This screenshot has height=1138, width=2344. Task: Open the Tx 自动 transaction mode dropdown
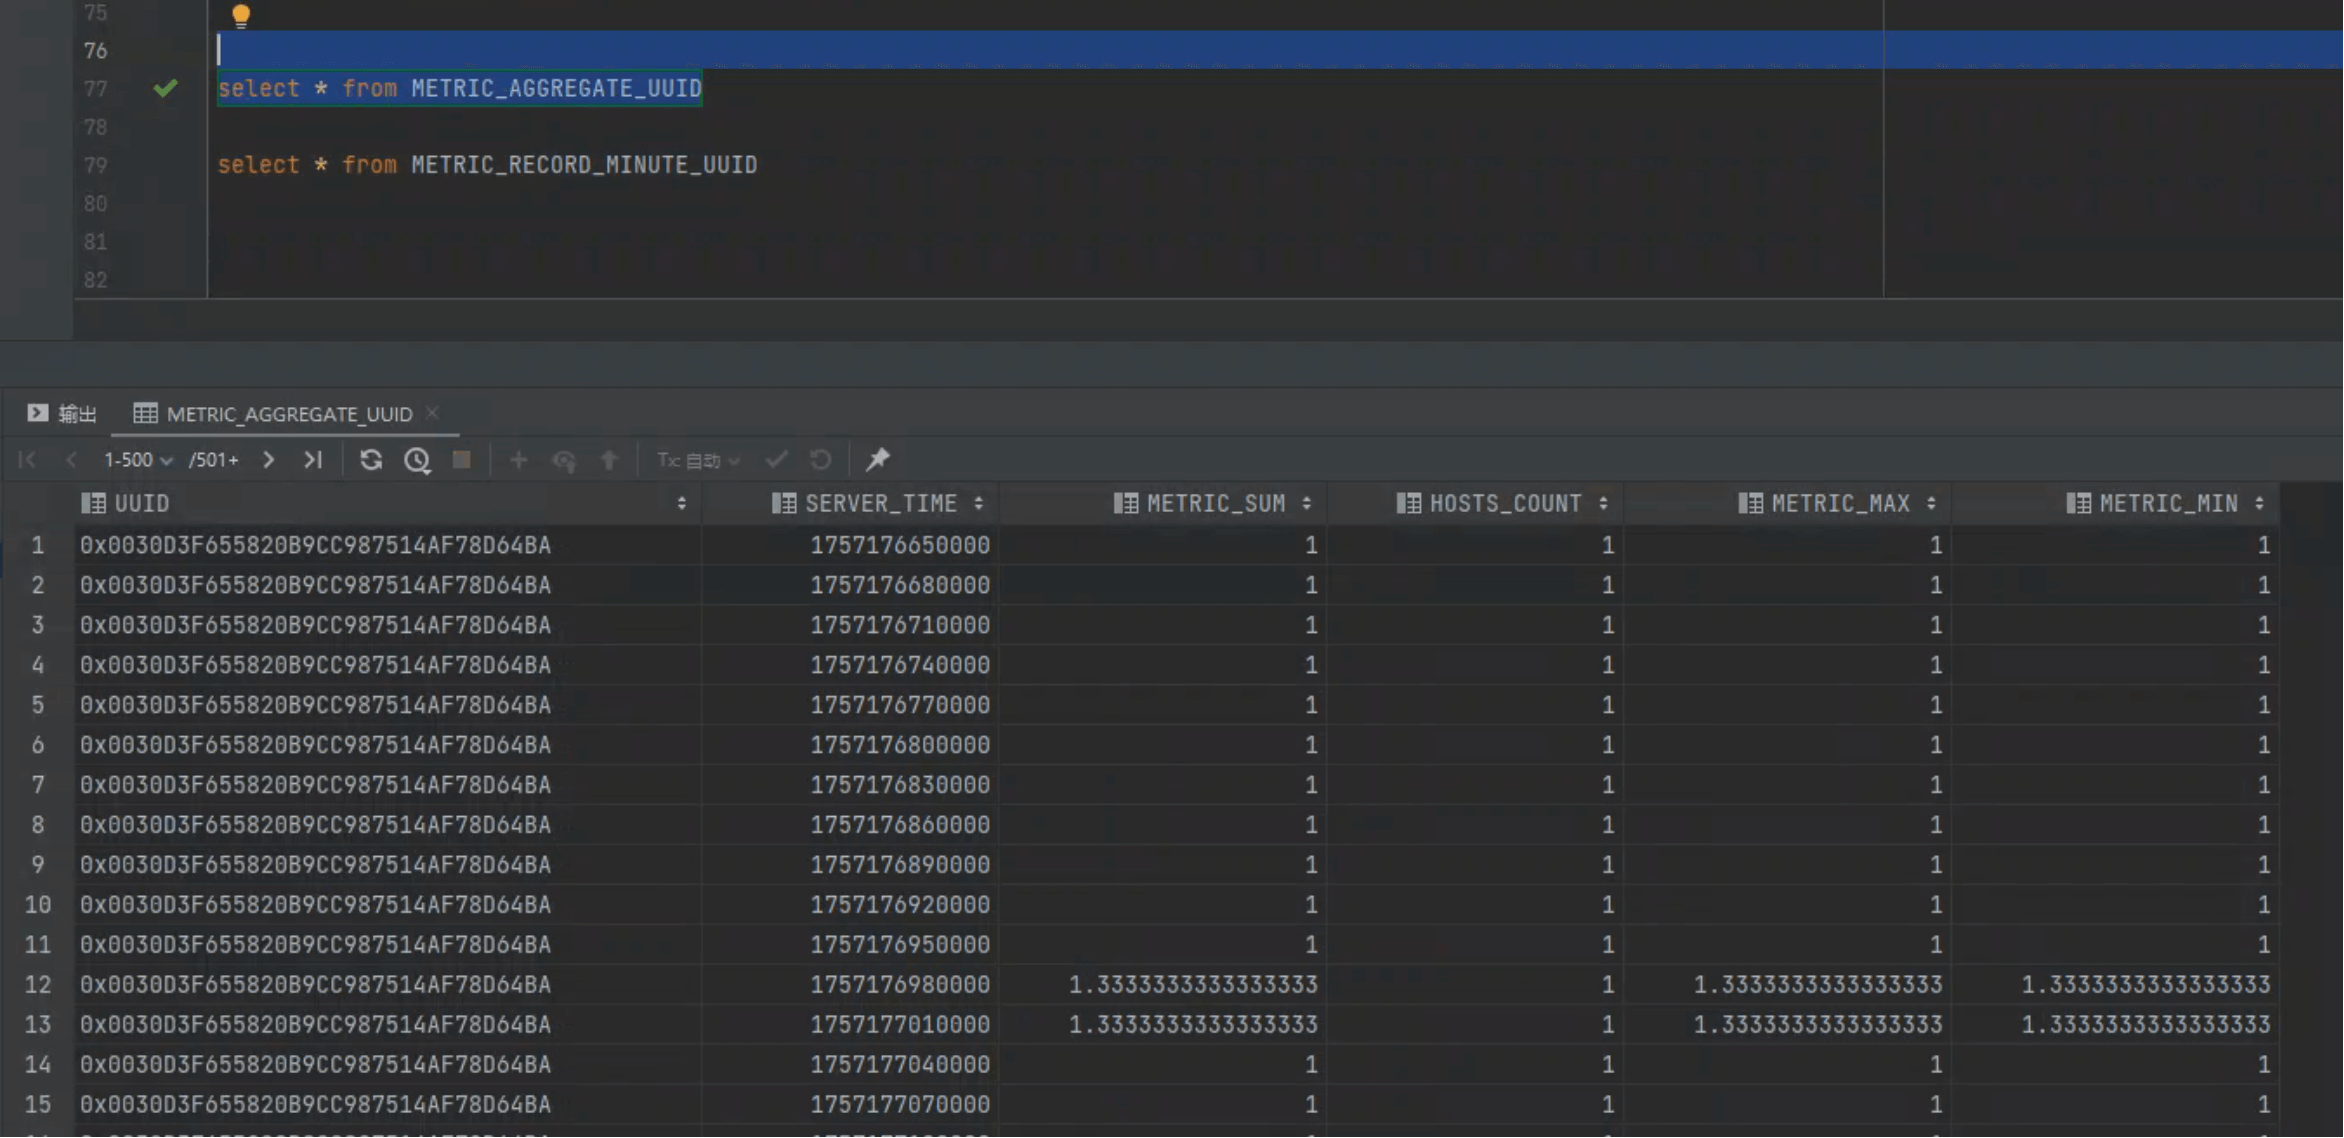[x=698, y=460]
